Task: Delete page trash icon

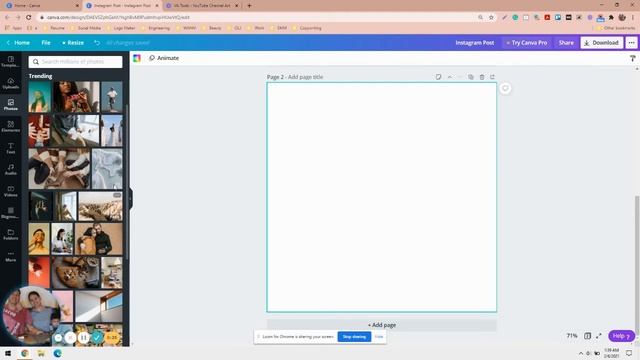Action: click(482, 77)
